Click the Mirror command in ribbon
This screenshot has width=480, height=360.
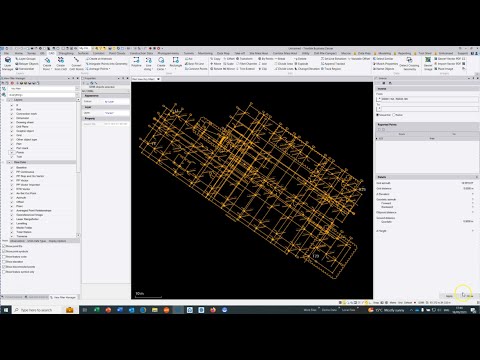(x=229, y=69)
